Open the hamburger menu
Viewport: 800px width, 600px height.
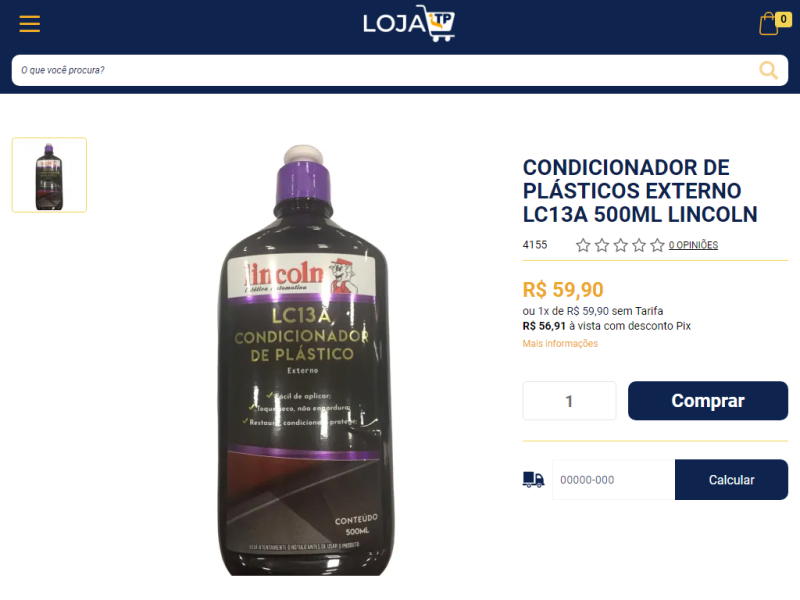[30, 23]
